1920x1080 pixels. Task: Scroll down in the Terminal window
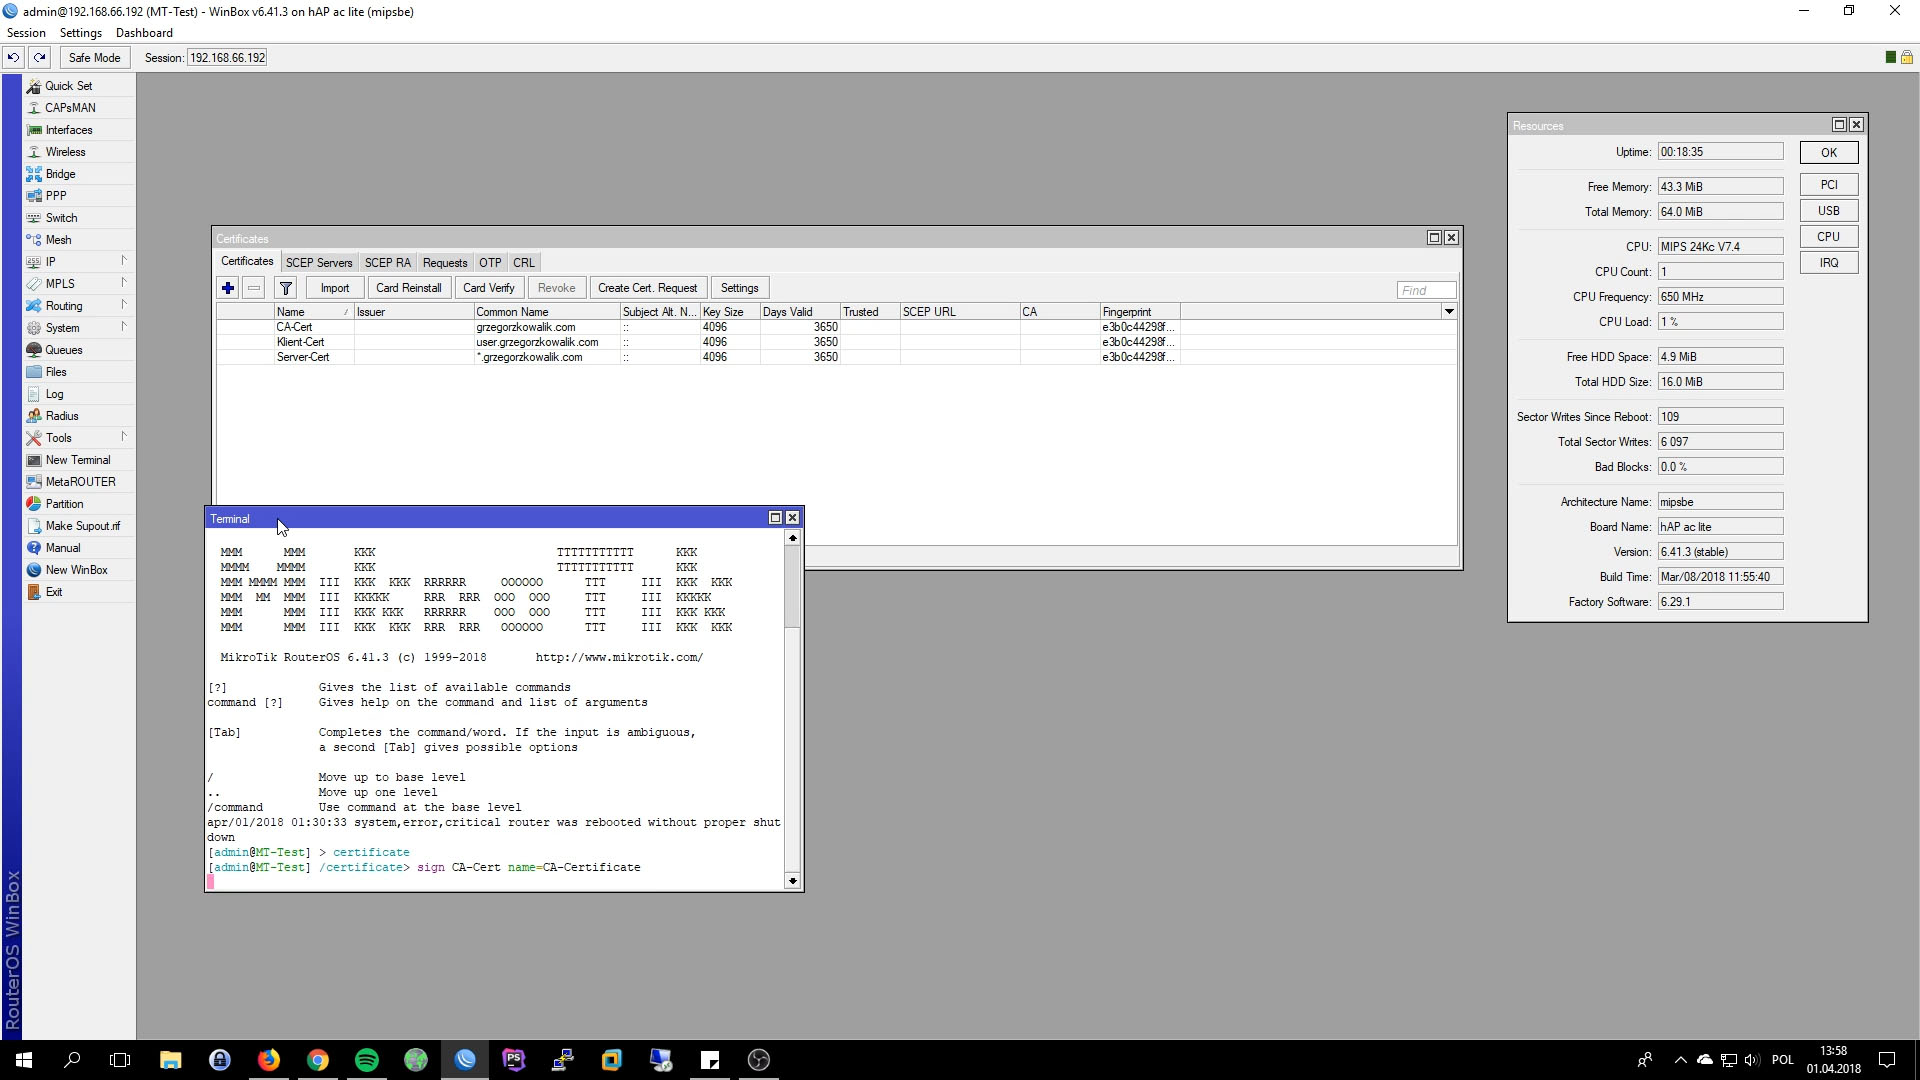[793, 880]
